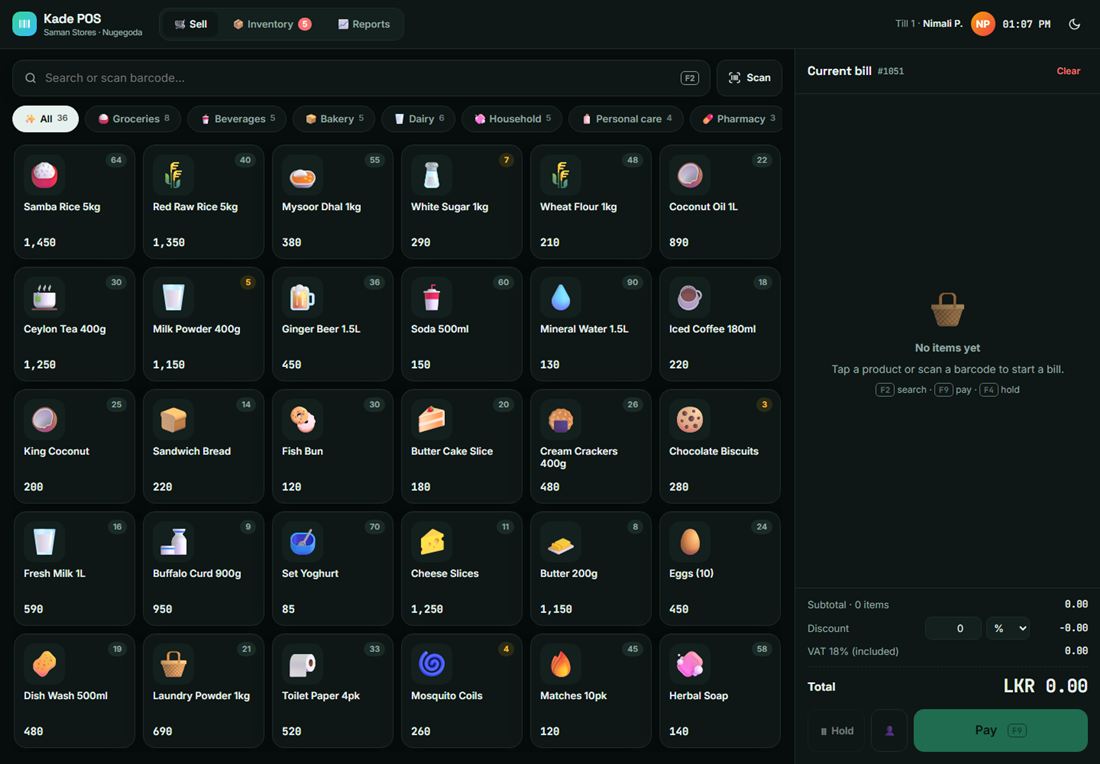Click the Ginger Beer 1.5L mug icon
The width and height of the screenshot is (1100, 764).
point(302,297)
